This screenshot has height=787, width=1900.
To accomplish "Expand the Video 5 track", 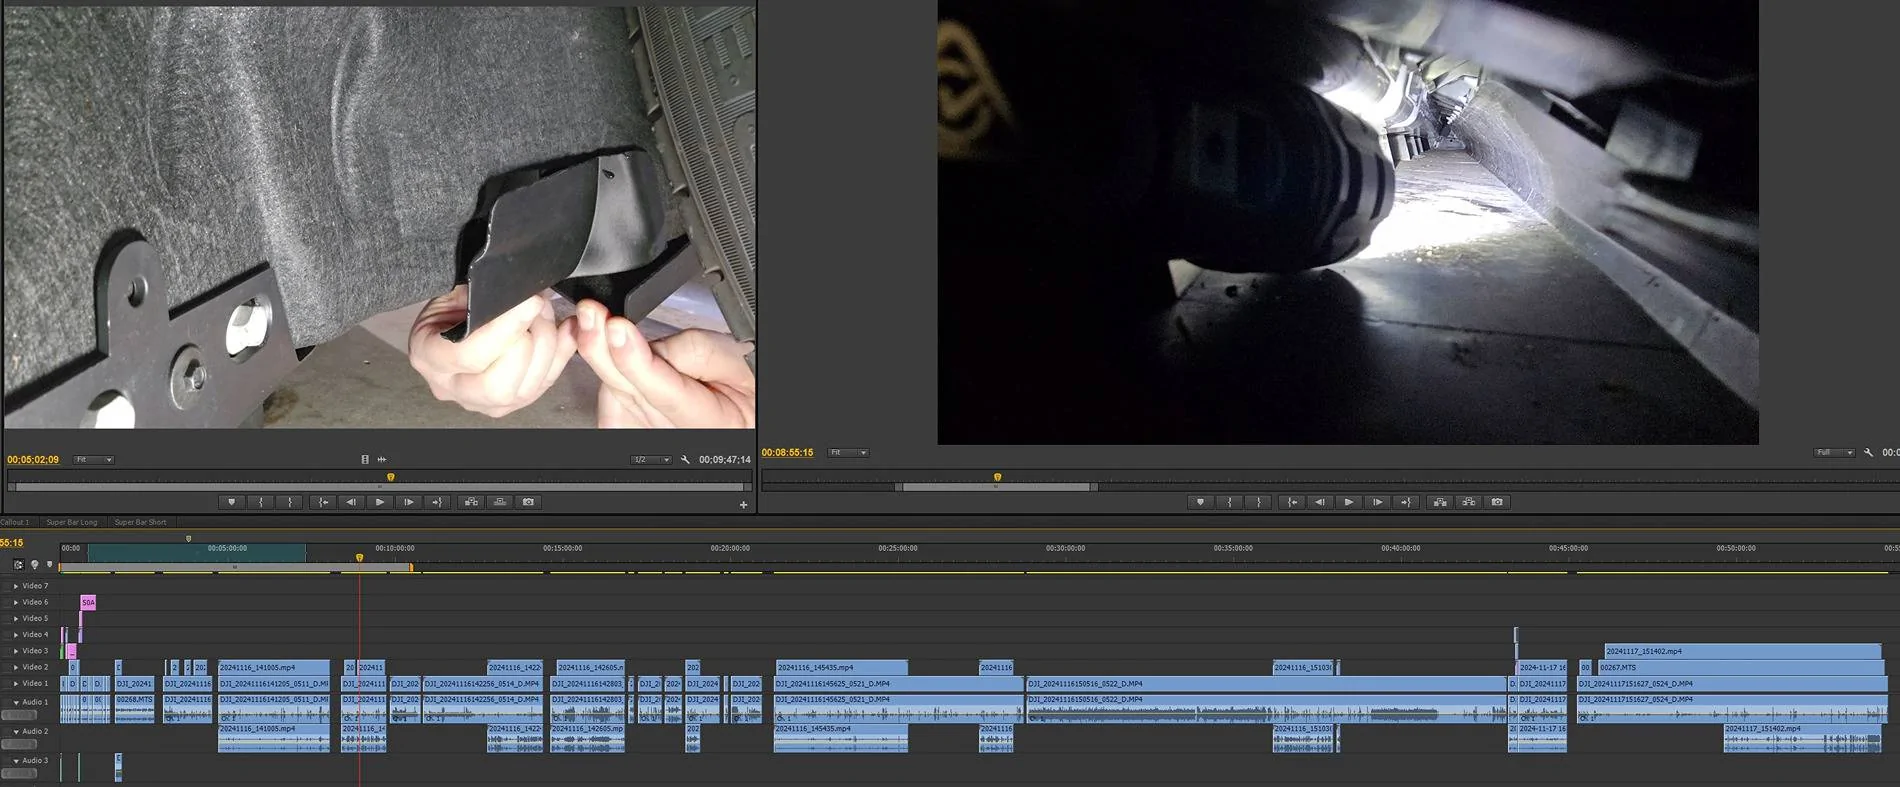I will tap(16, 619).
